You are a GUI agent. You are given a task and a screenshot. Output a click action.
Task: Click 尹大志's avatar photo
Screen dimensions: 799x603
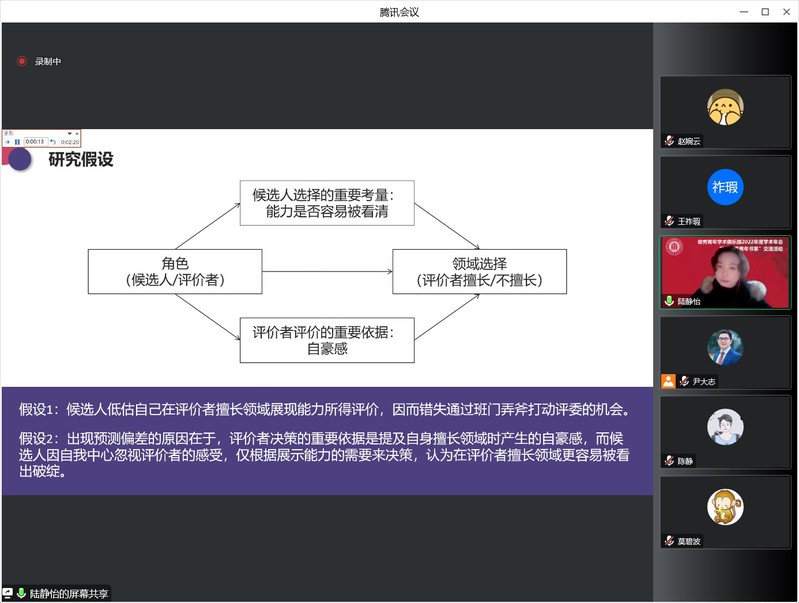click(x=725, y=347)
